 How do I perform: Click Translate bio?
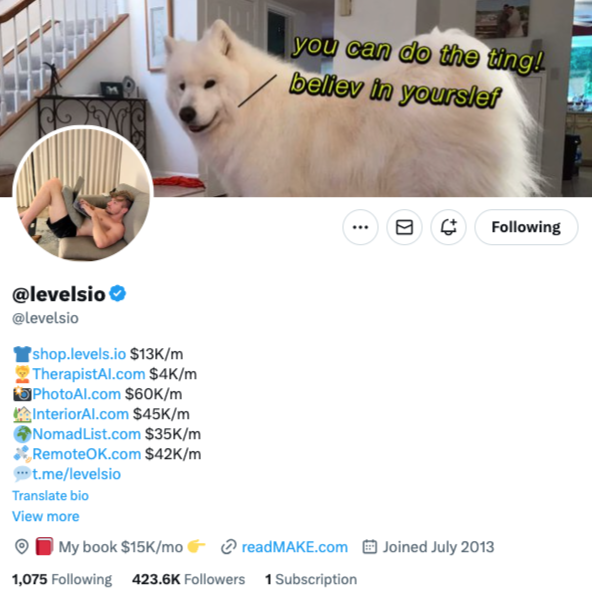pos(50,496)
